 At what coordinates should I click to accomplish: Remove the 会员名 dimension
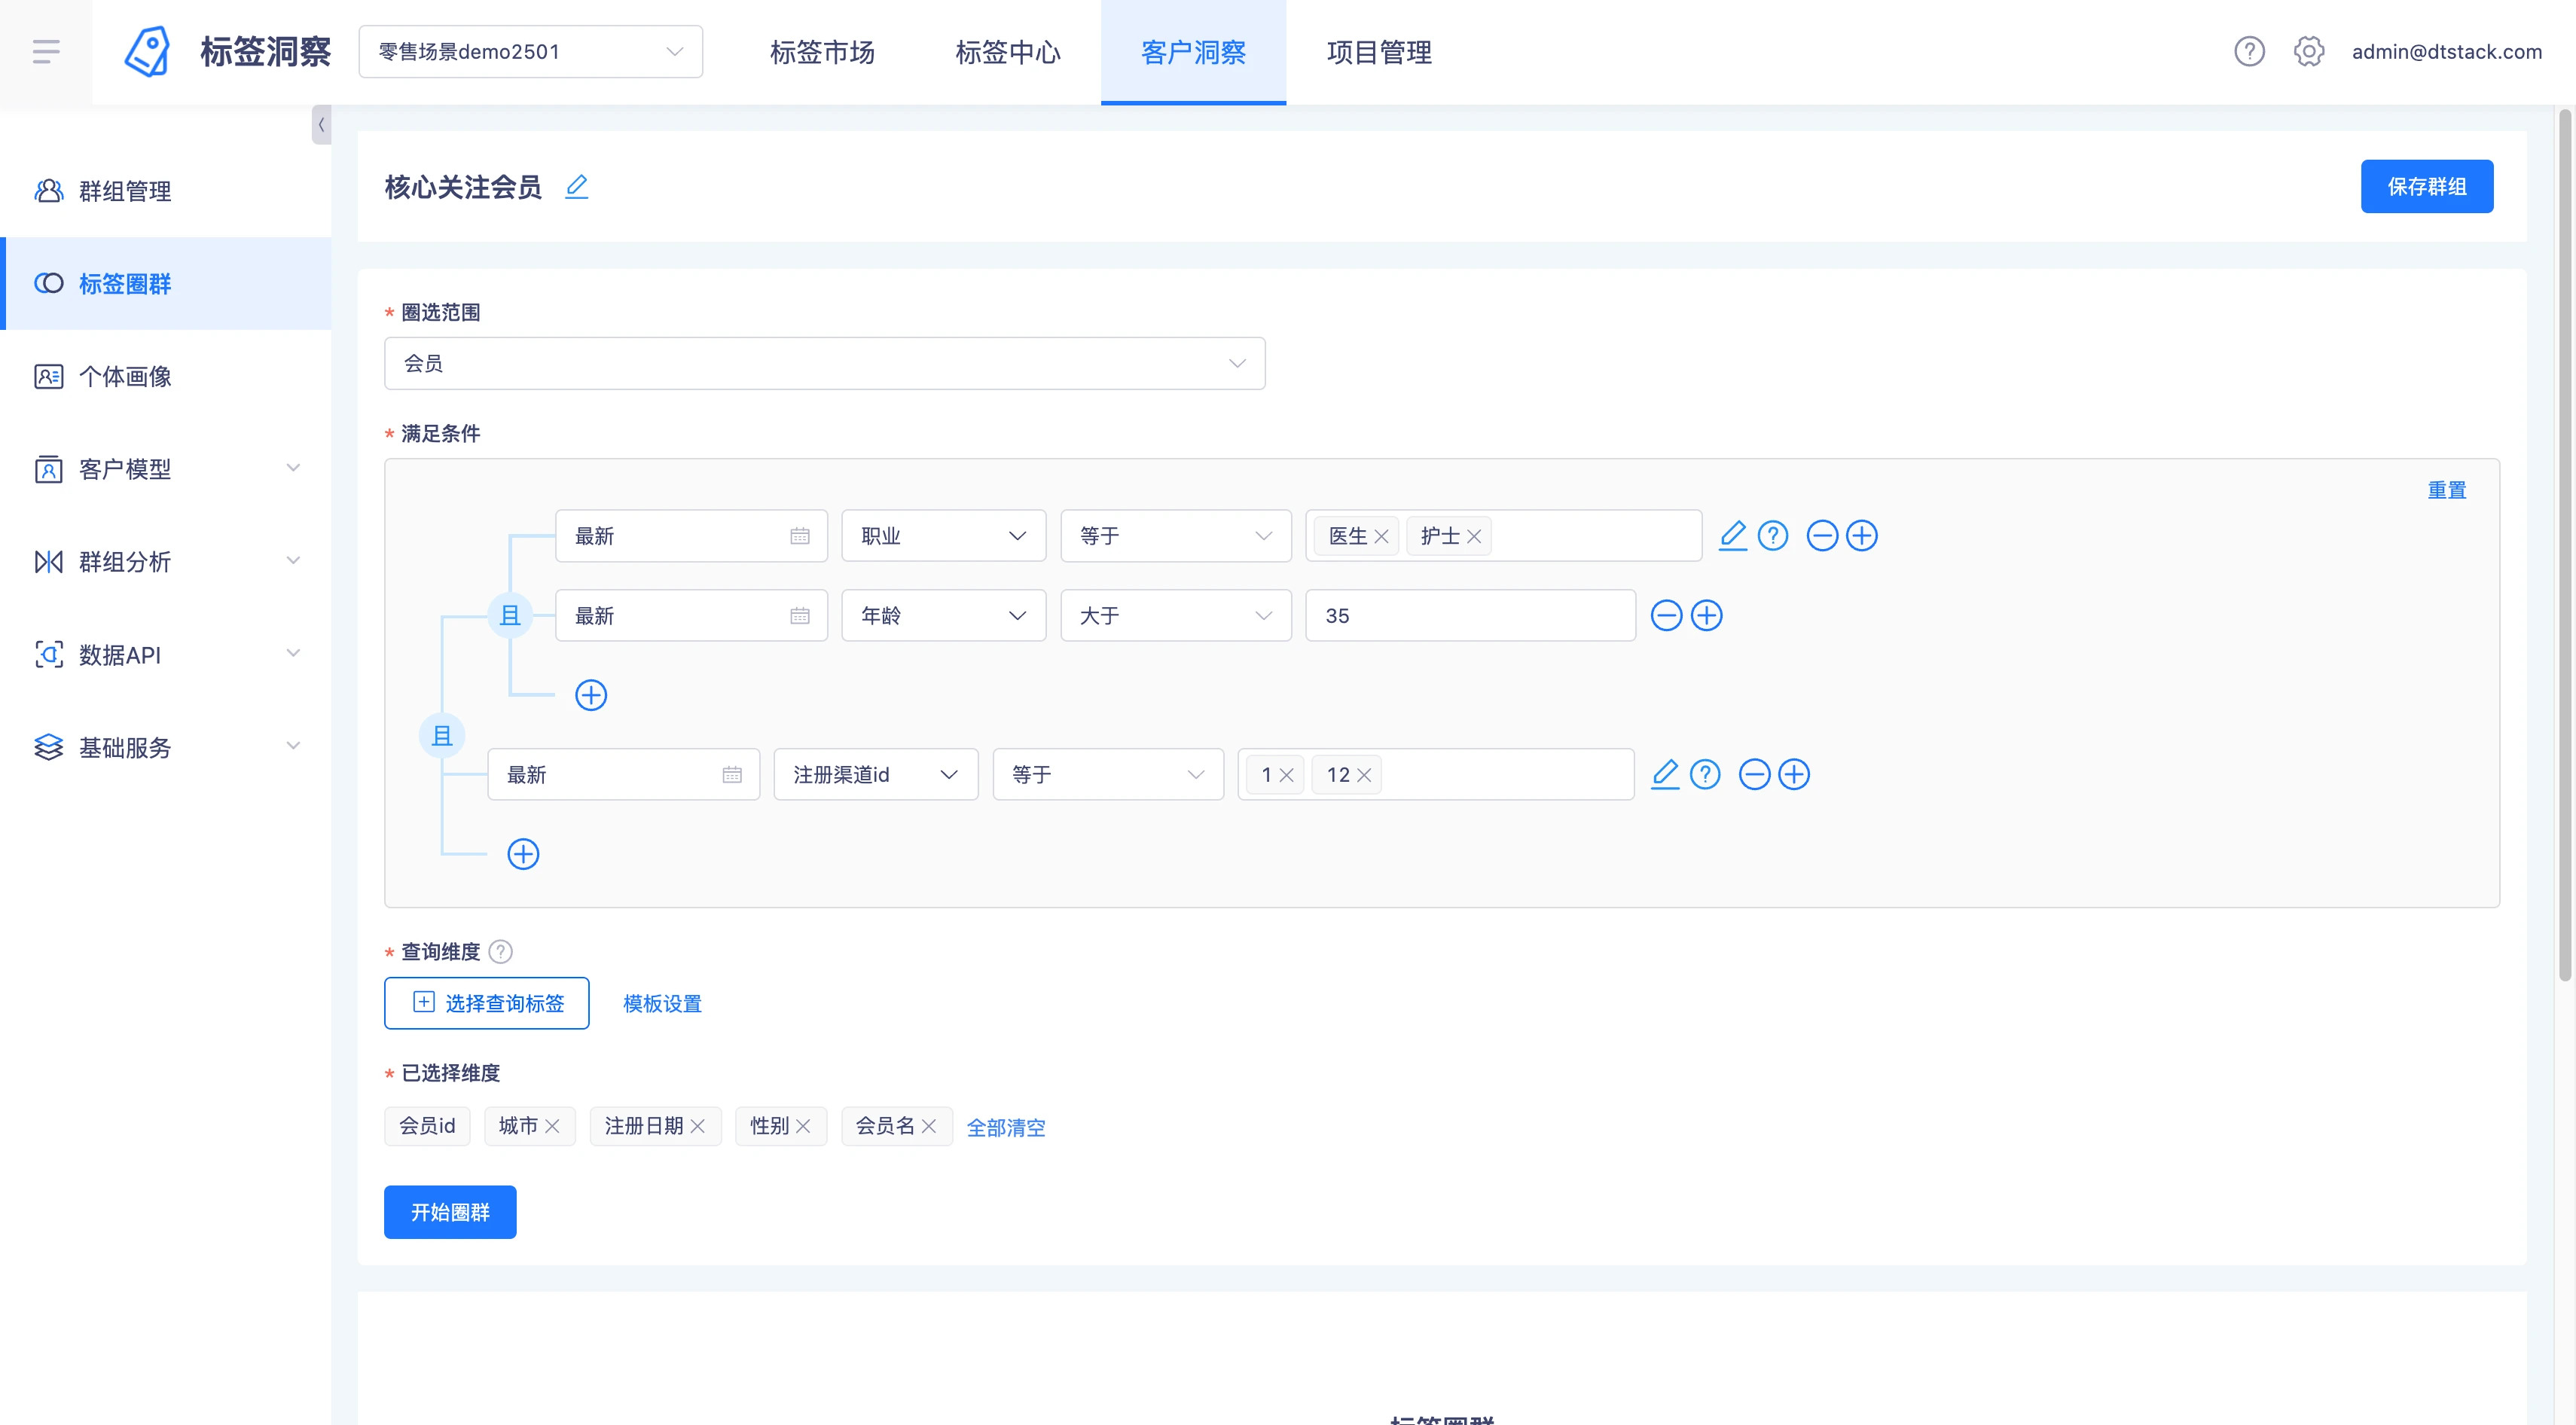(x=929, y=1126)
